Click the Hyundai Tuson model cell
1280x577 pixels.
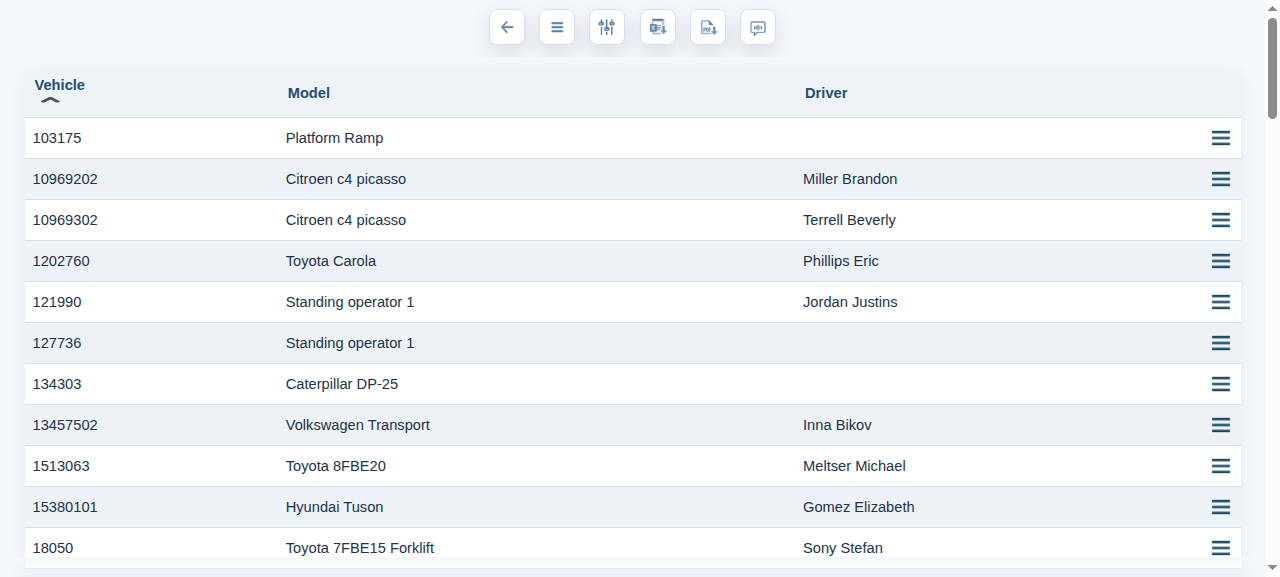pyautogui.click(x=335, y=507)
